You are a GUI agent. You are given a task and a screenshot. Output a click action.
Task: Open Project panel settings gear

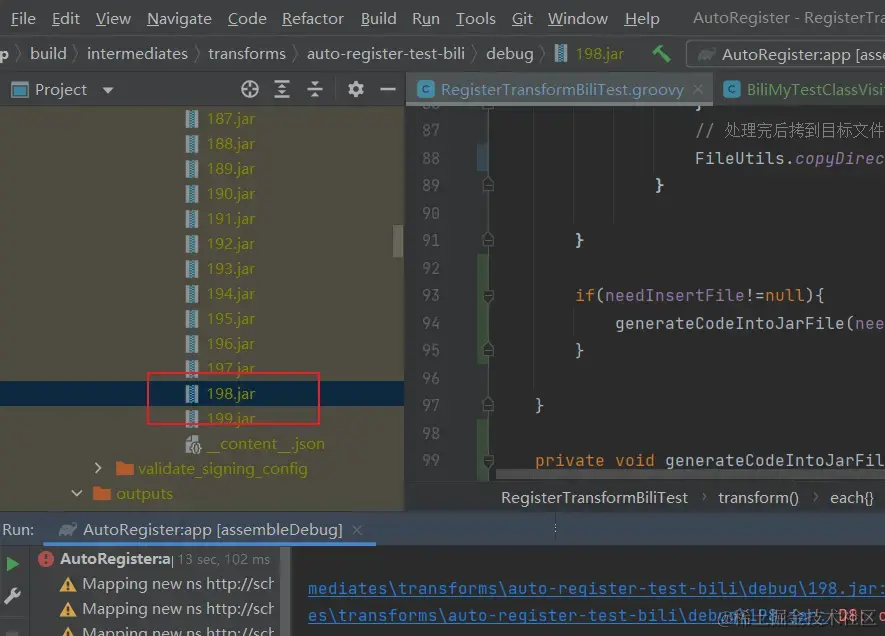[356, 89]
